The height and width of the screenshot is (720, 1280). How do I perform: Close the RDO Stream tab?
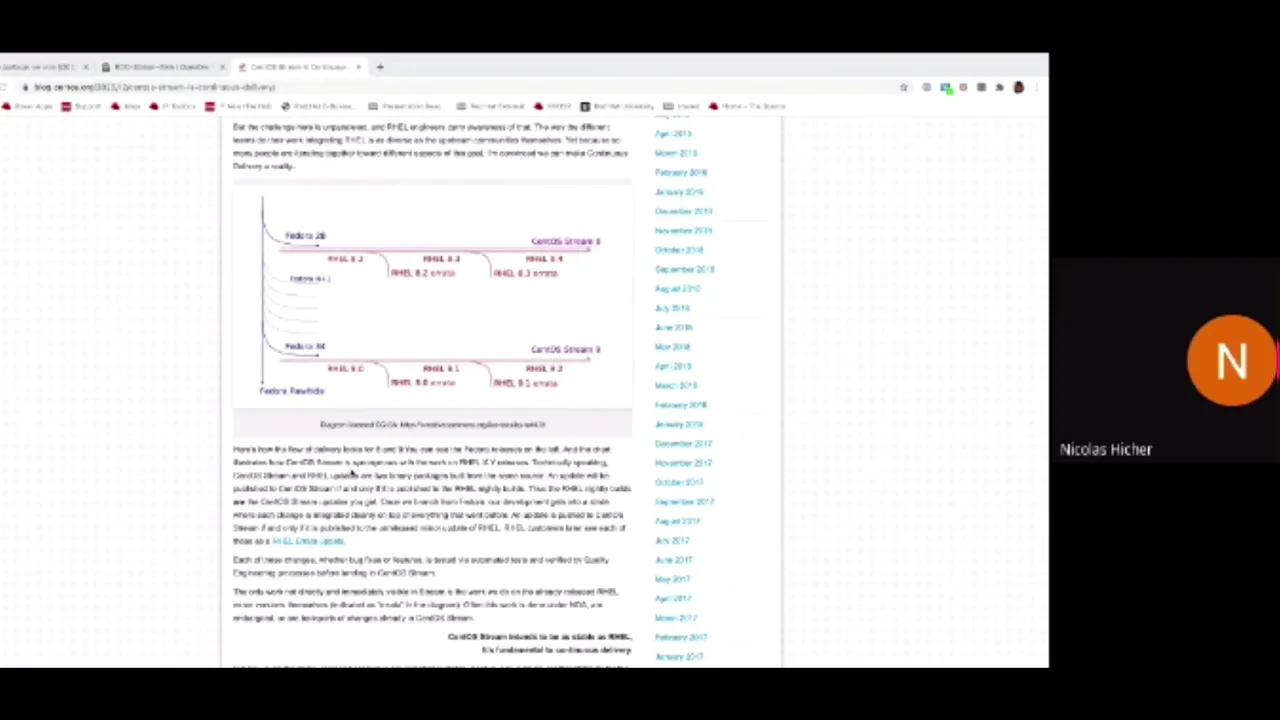pos(221,67)
